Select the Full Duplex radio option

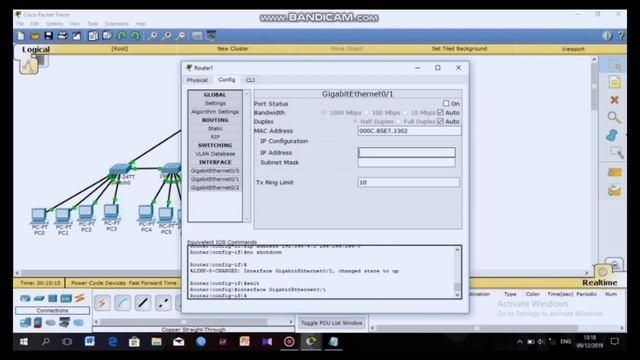pos(398,122)
